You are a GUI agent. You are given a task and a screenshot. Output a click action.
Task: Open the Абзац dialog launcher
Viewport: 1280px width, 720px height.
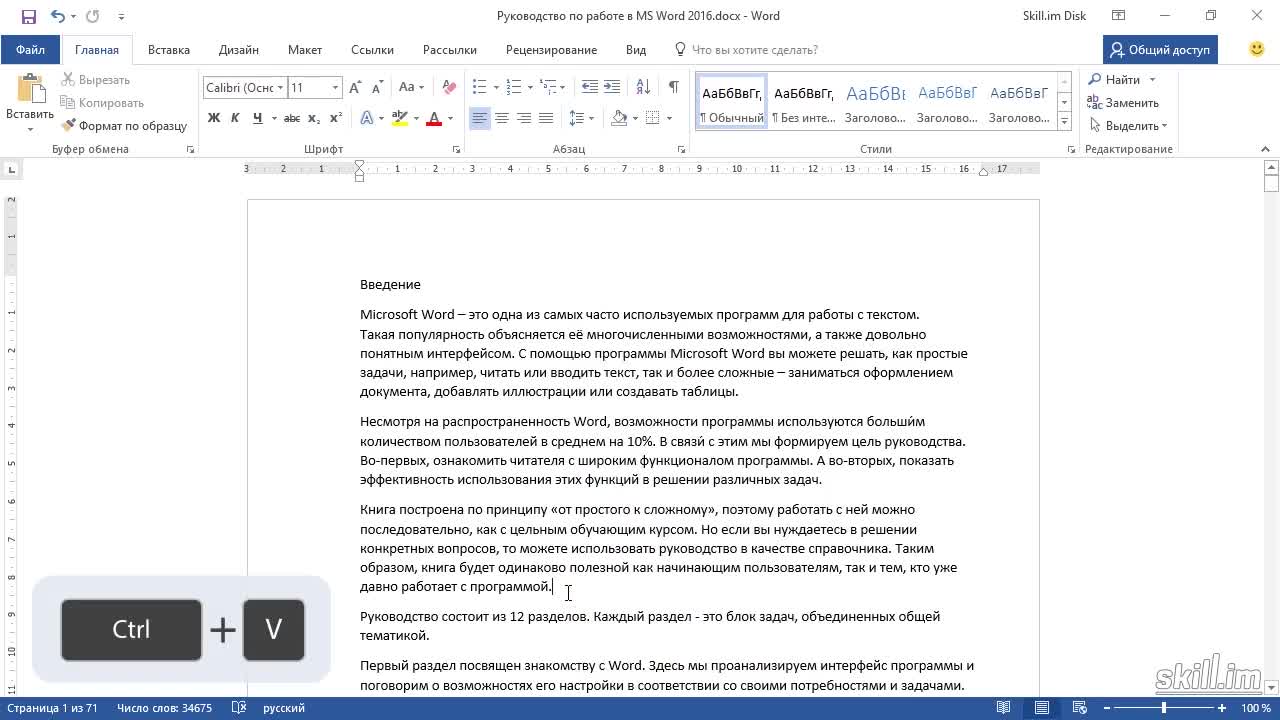tap(681, 149)
